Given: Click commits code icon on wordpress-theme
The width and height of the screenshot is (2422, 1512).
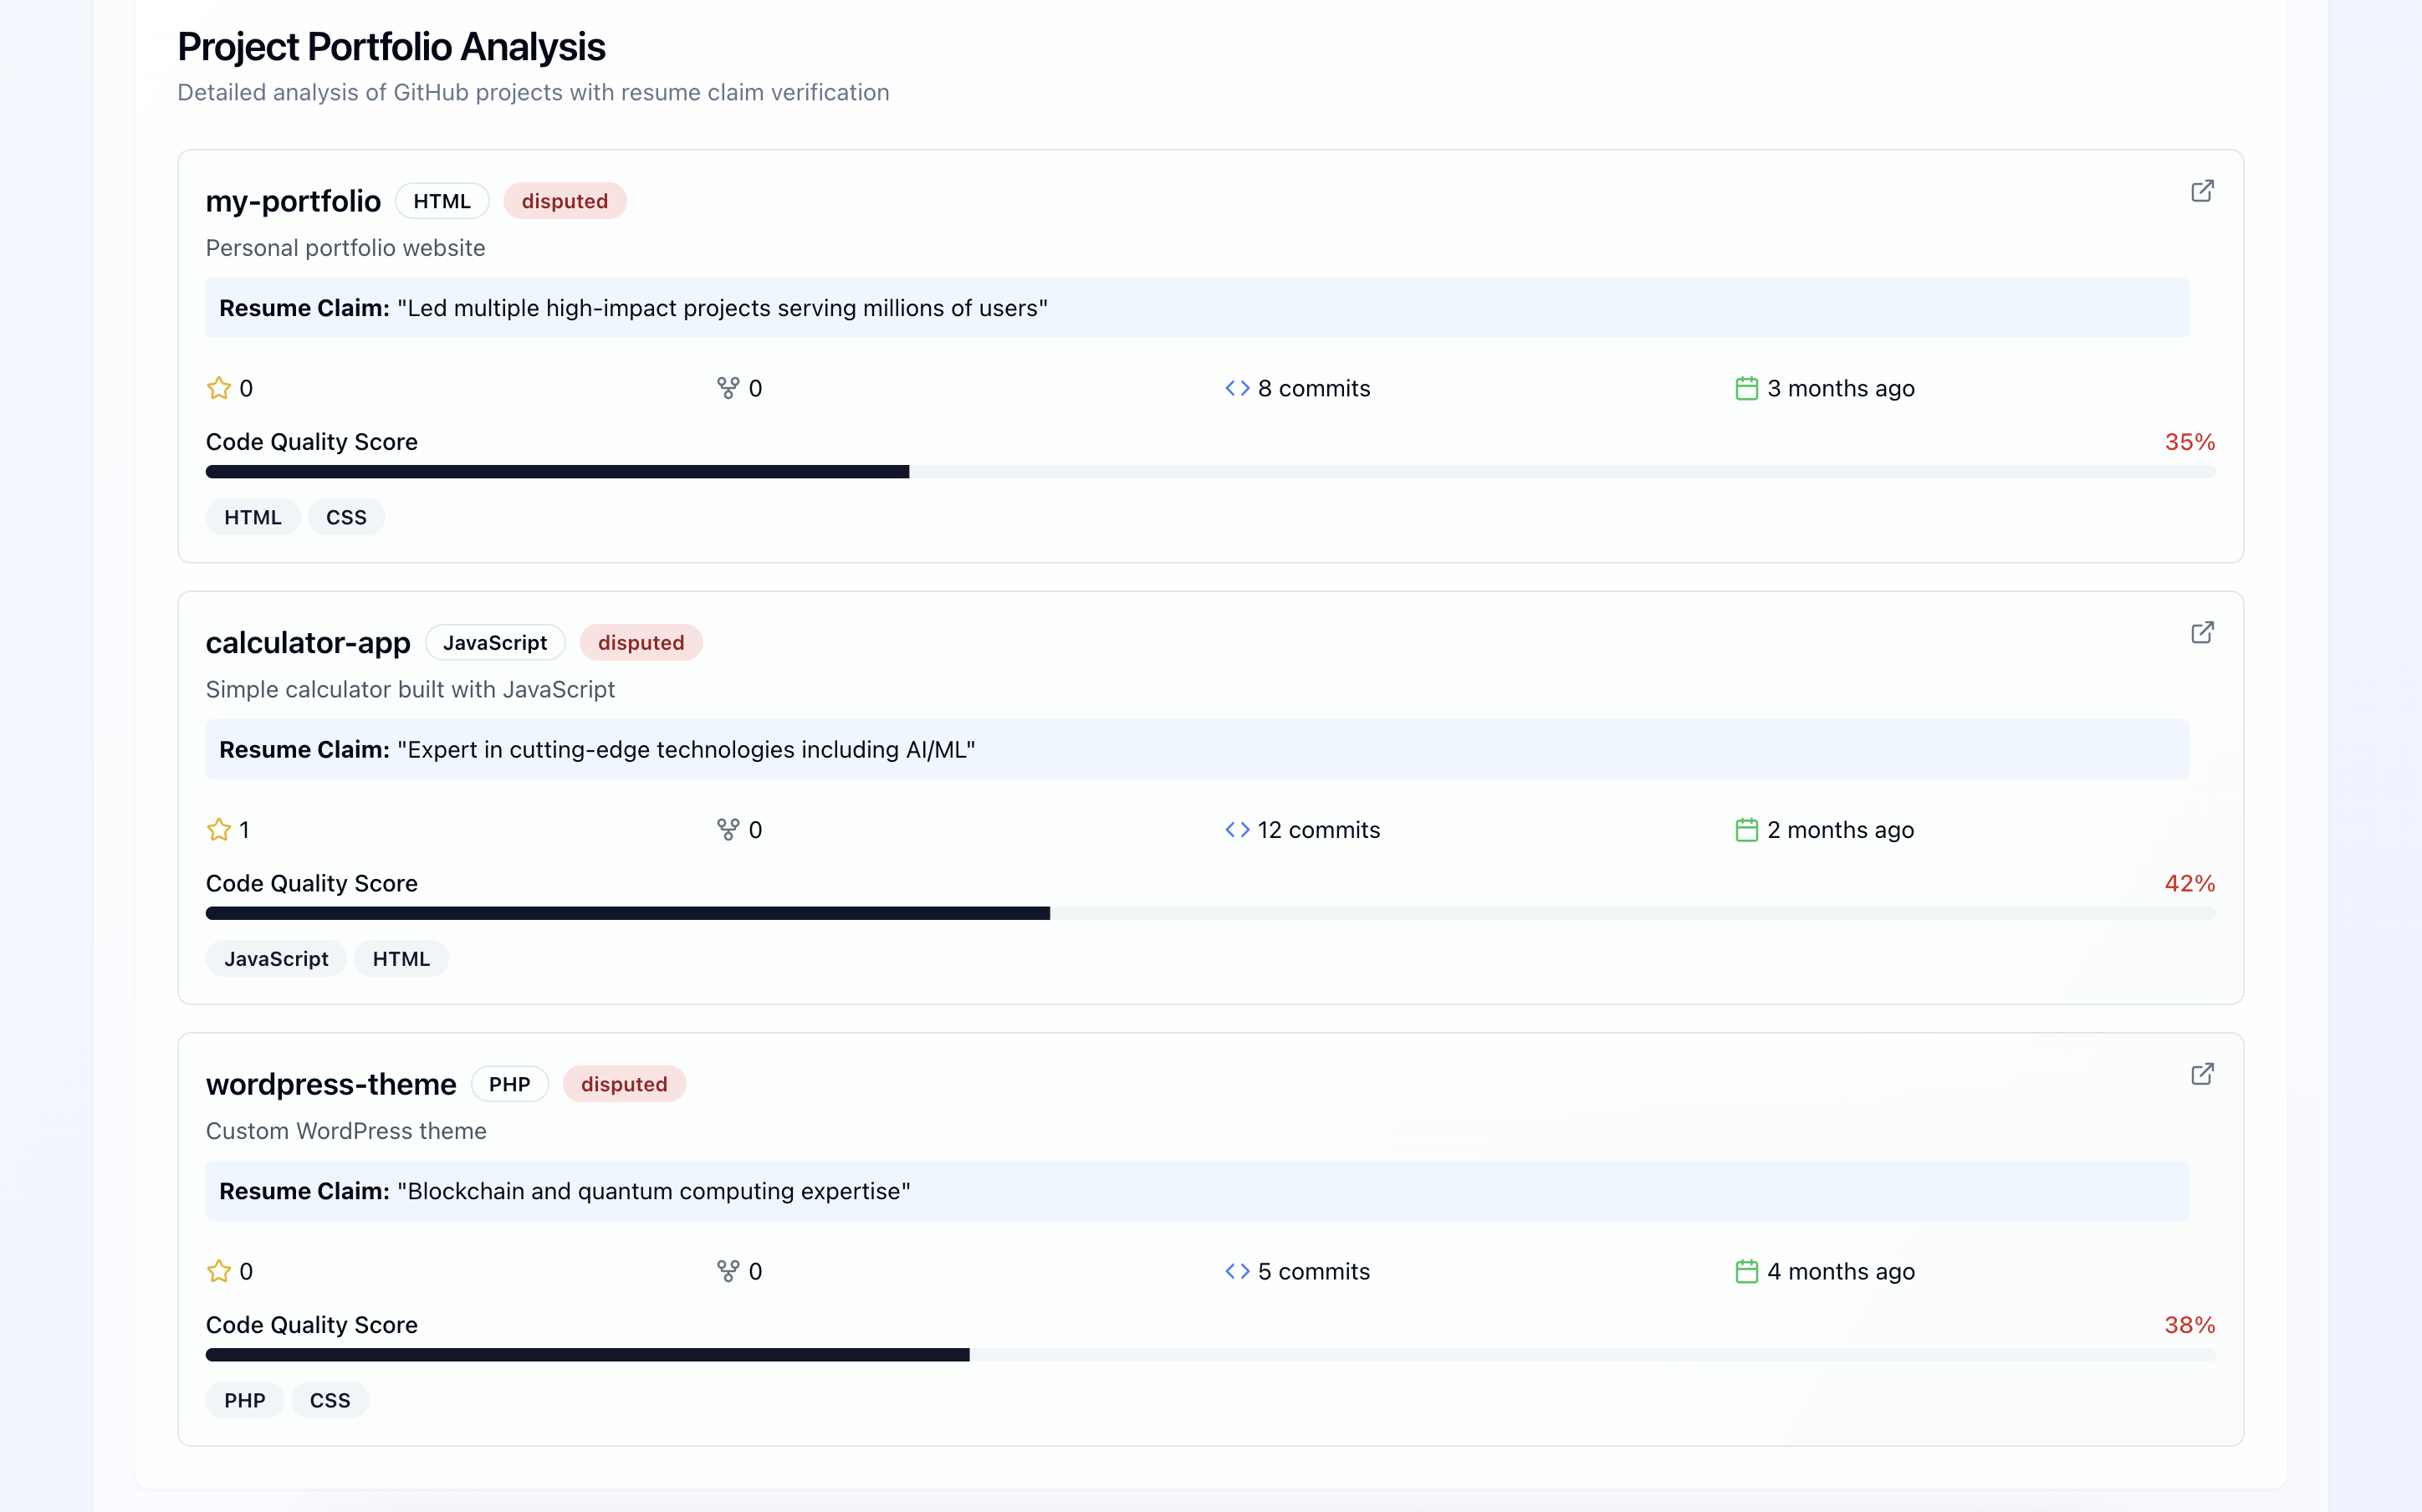Looking at the screenshot, I should click(1237, 1271).
